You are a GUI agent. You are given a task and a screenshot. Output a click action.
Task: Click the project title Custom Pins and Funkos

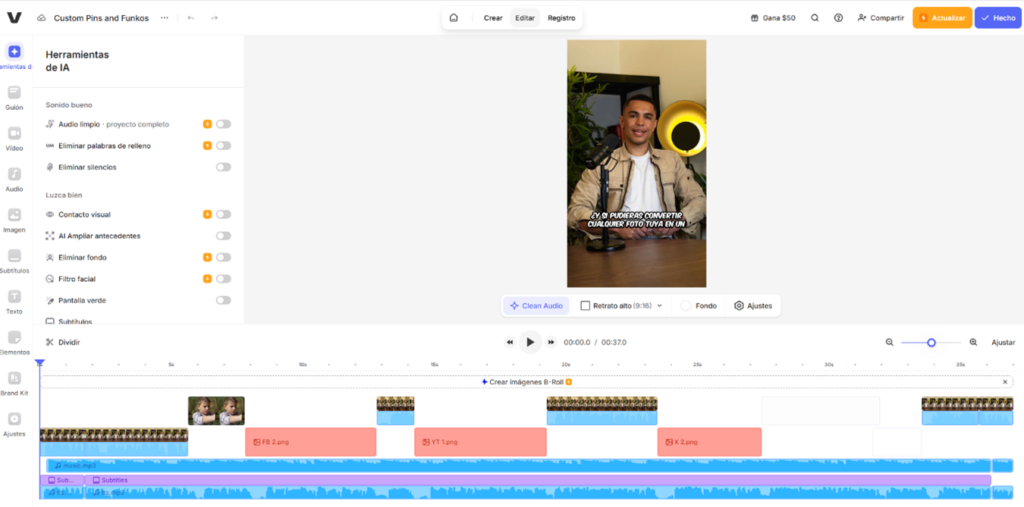[x=101, y=18]
